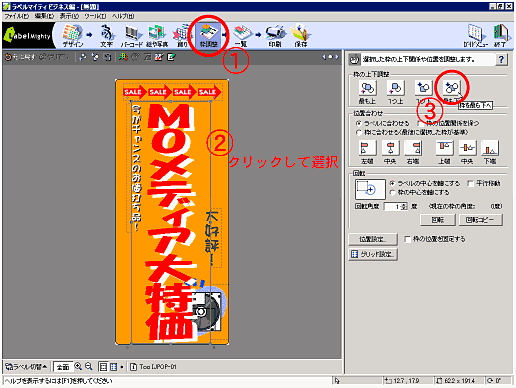
Task: Open the 印刷 (Print) step
Action: click(275, 36)
